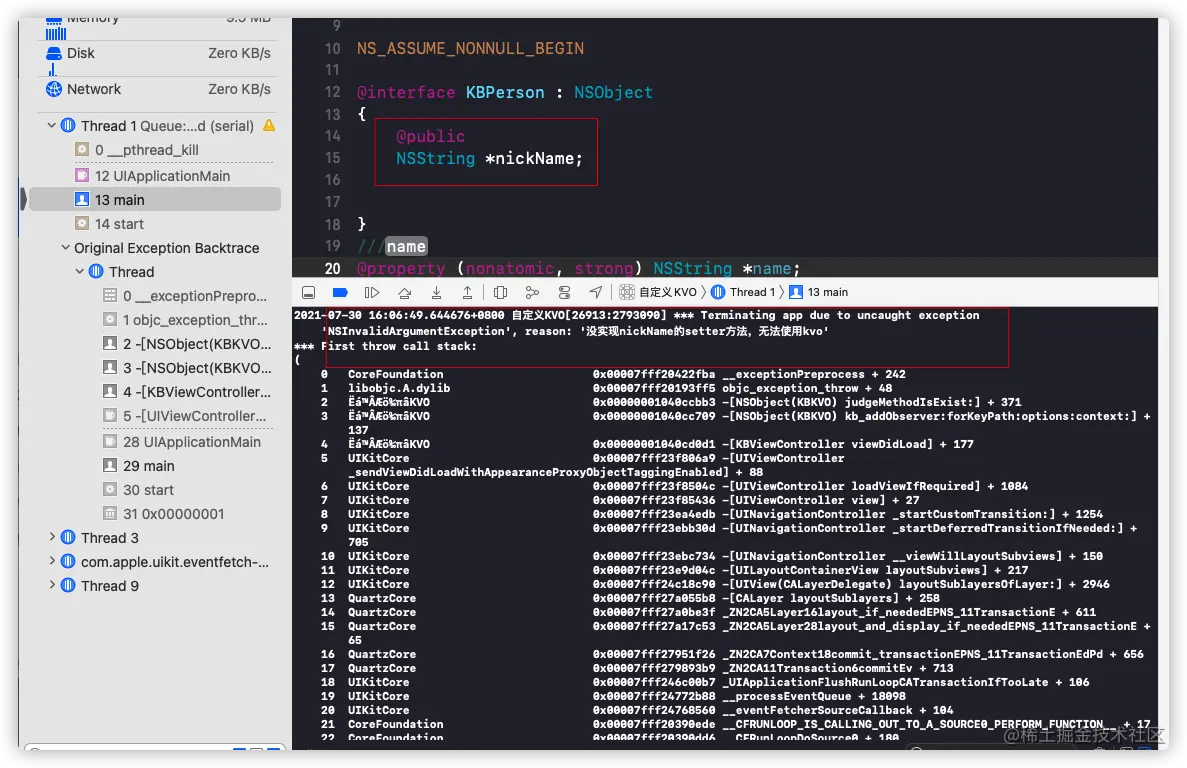Open the Debug View Hierarchy icon
1187x768 pixels.
coord(500,292)
